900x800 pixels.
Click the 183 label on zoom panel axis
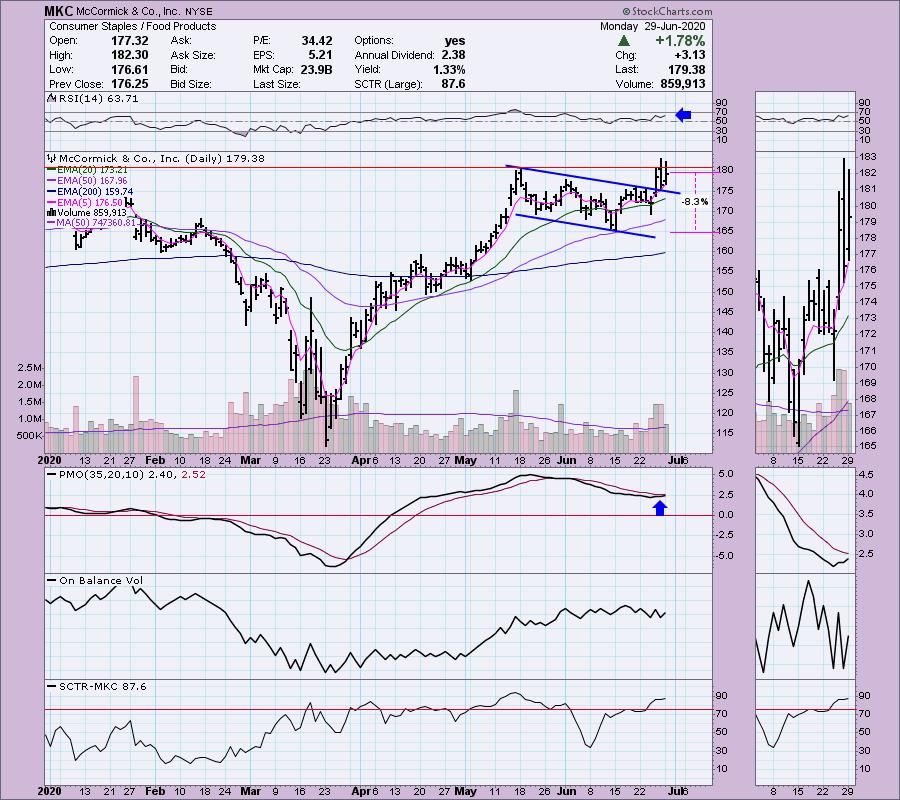click(x=868, y=157)
